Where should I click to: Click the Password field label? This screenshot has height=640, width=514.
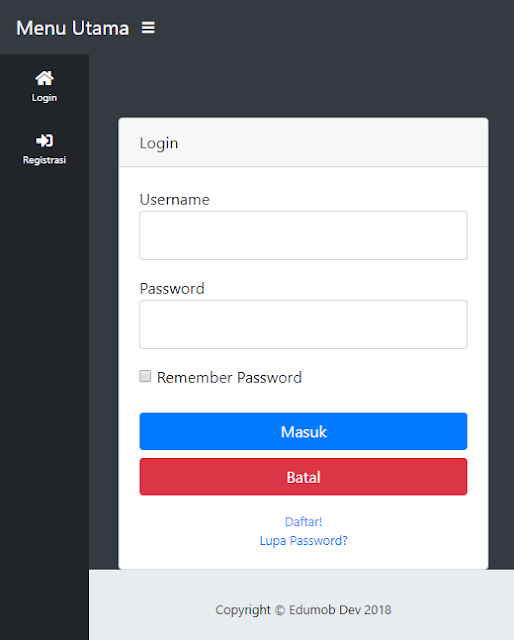click(172, 289)
